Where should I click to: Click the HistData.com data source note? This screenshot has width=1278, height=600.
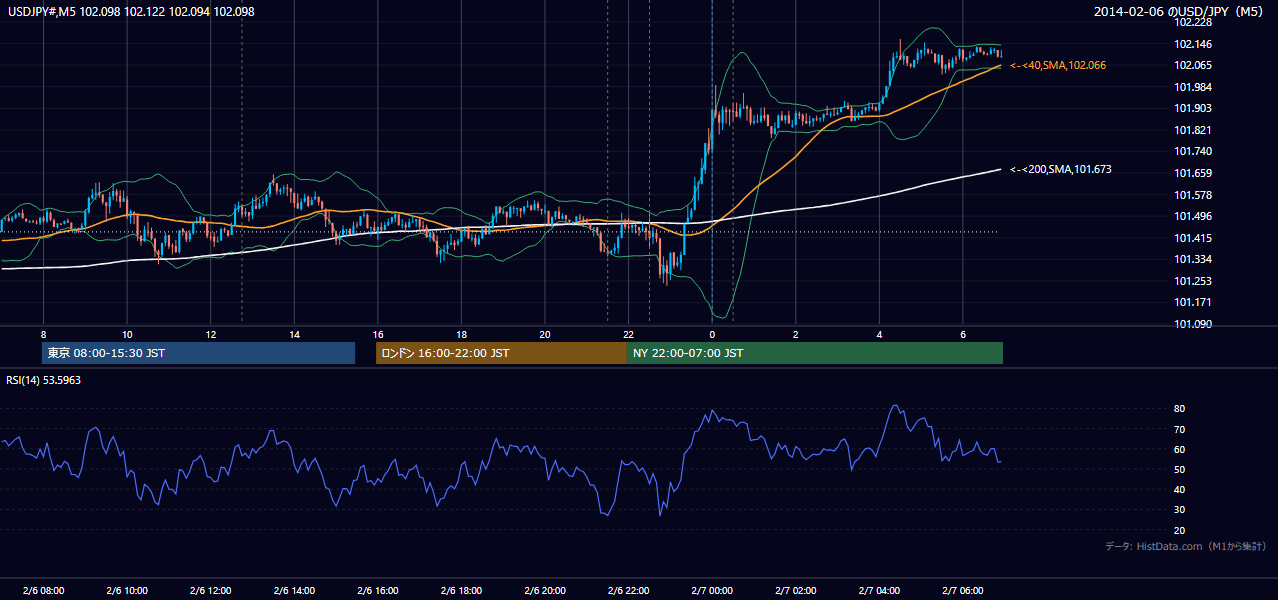(1186, 546)
